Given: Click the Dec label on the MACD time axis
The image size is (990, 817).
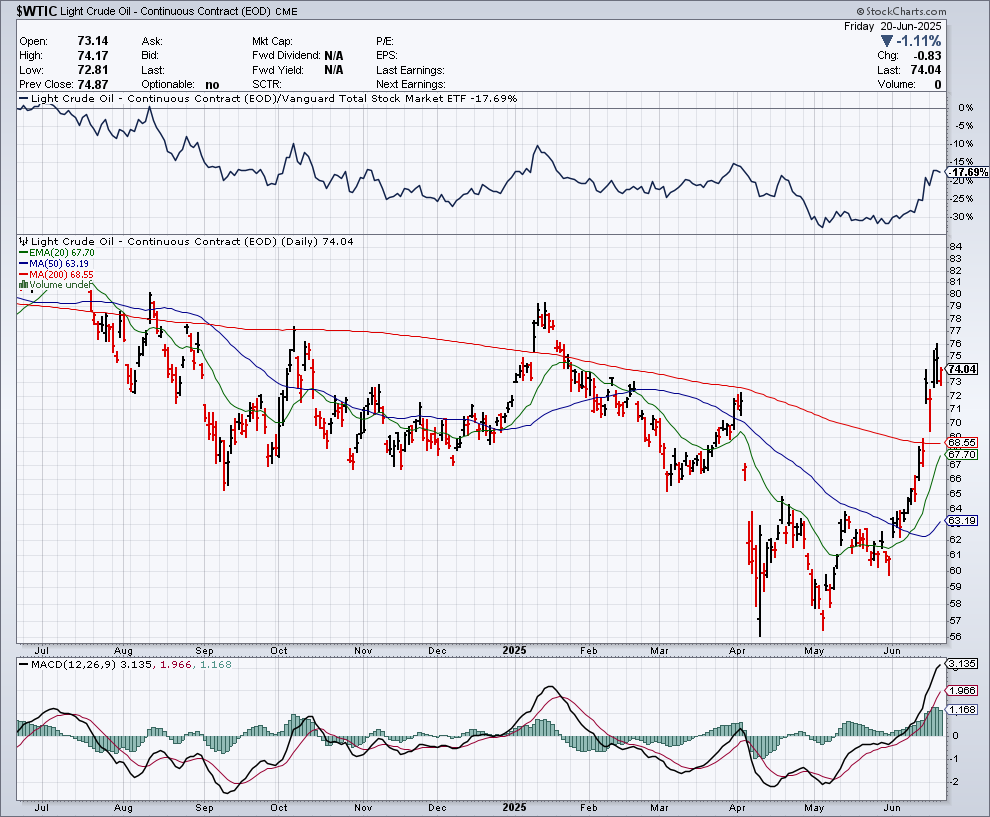Looking at the screenshot, I should [437, 808].
